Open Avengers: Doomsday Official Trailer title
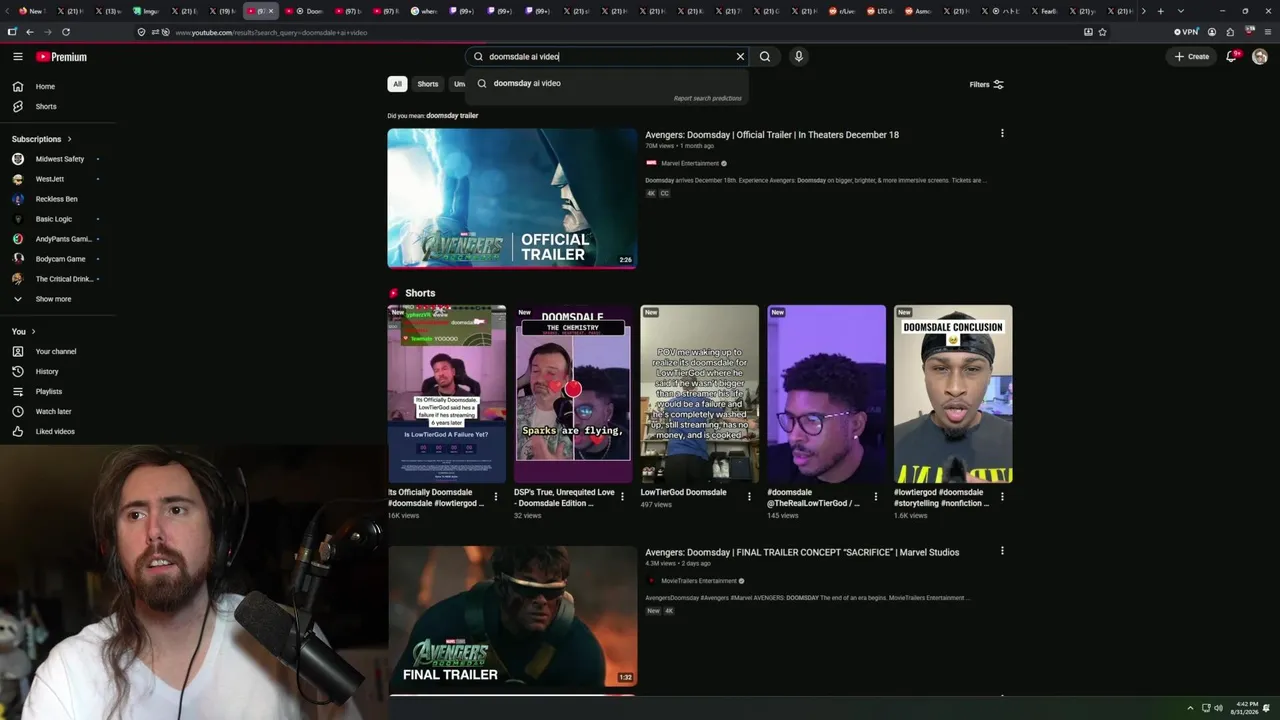1280x720 pixels. 772,135
